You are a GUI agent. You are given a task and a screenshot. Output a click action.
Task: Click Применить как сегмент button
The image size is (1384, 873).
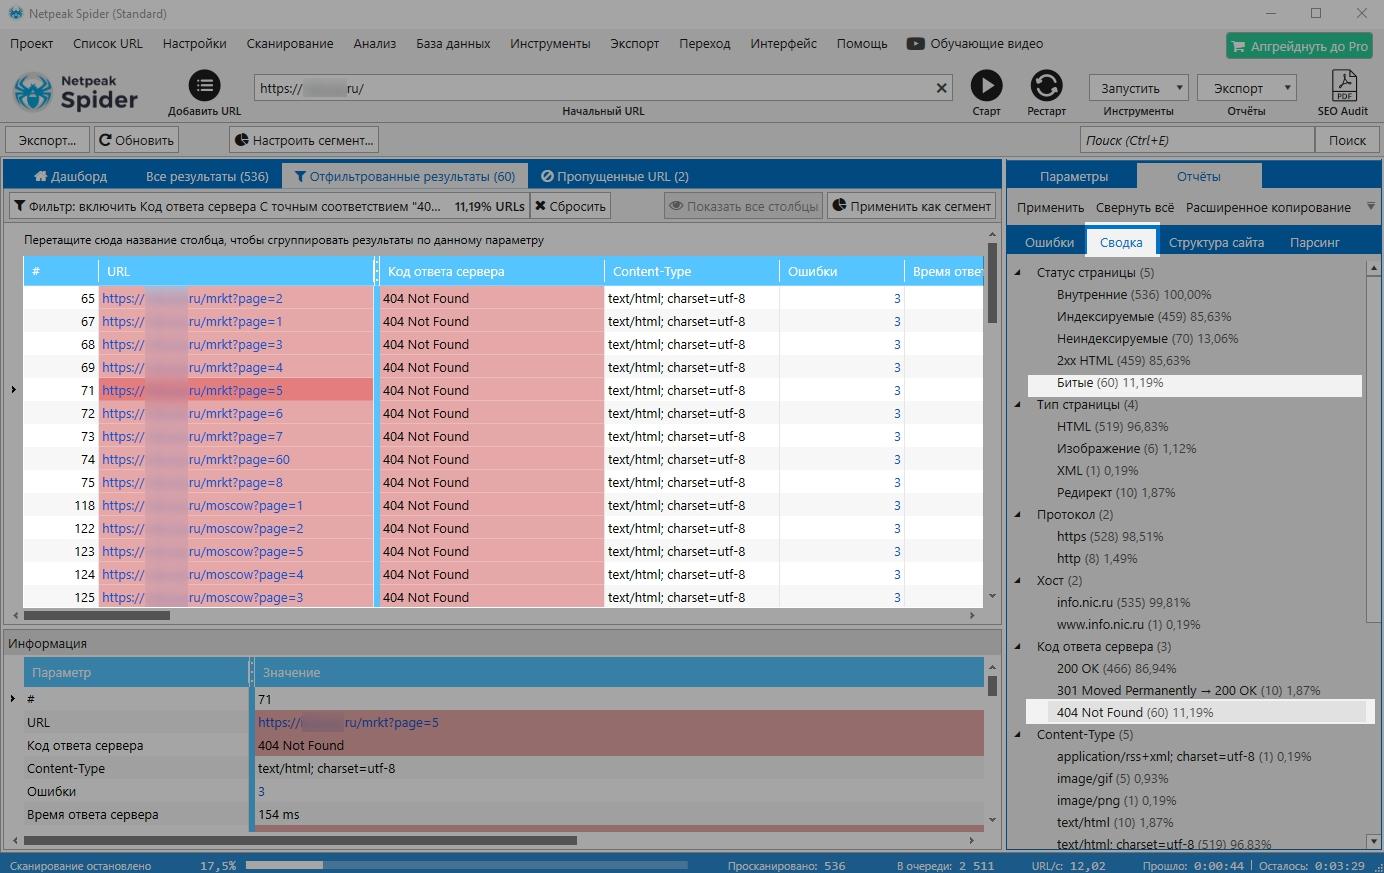pyautogui.click(x=911, y=206)
